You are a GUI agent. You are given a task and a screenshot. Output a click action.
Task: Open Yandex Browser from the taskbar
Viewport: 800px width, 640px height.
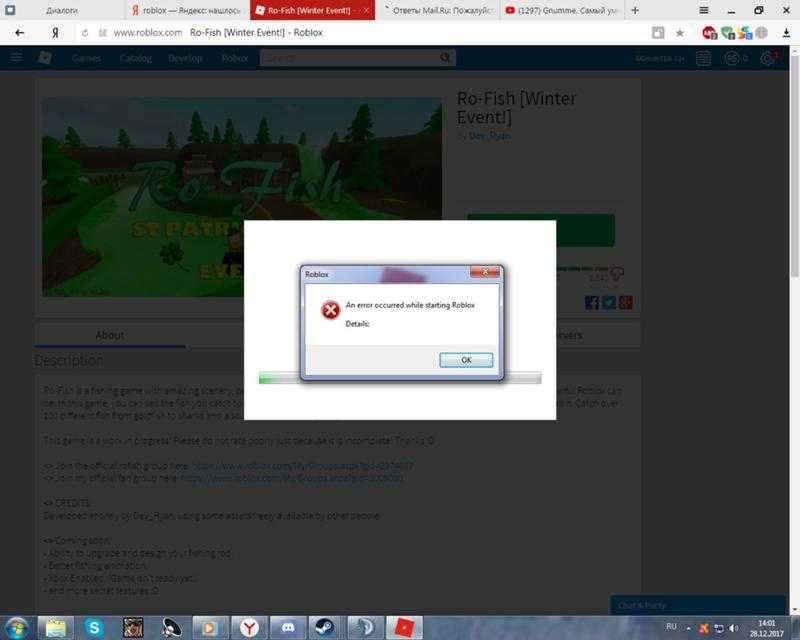(249, 628)
